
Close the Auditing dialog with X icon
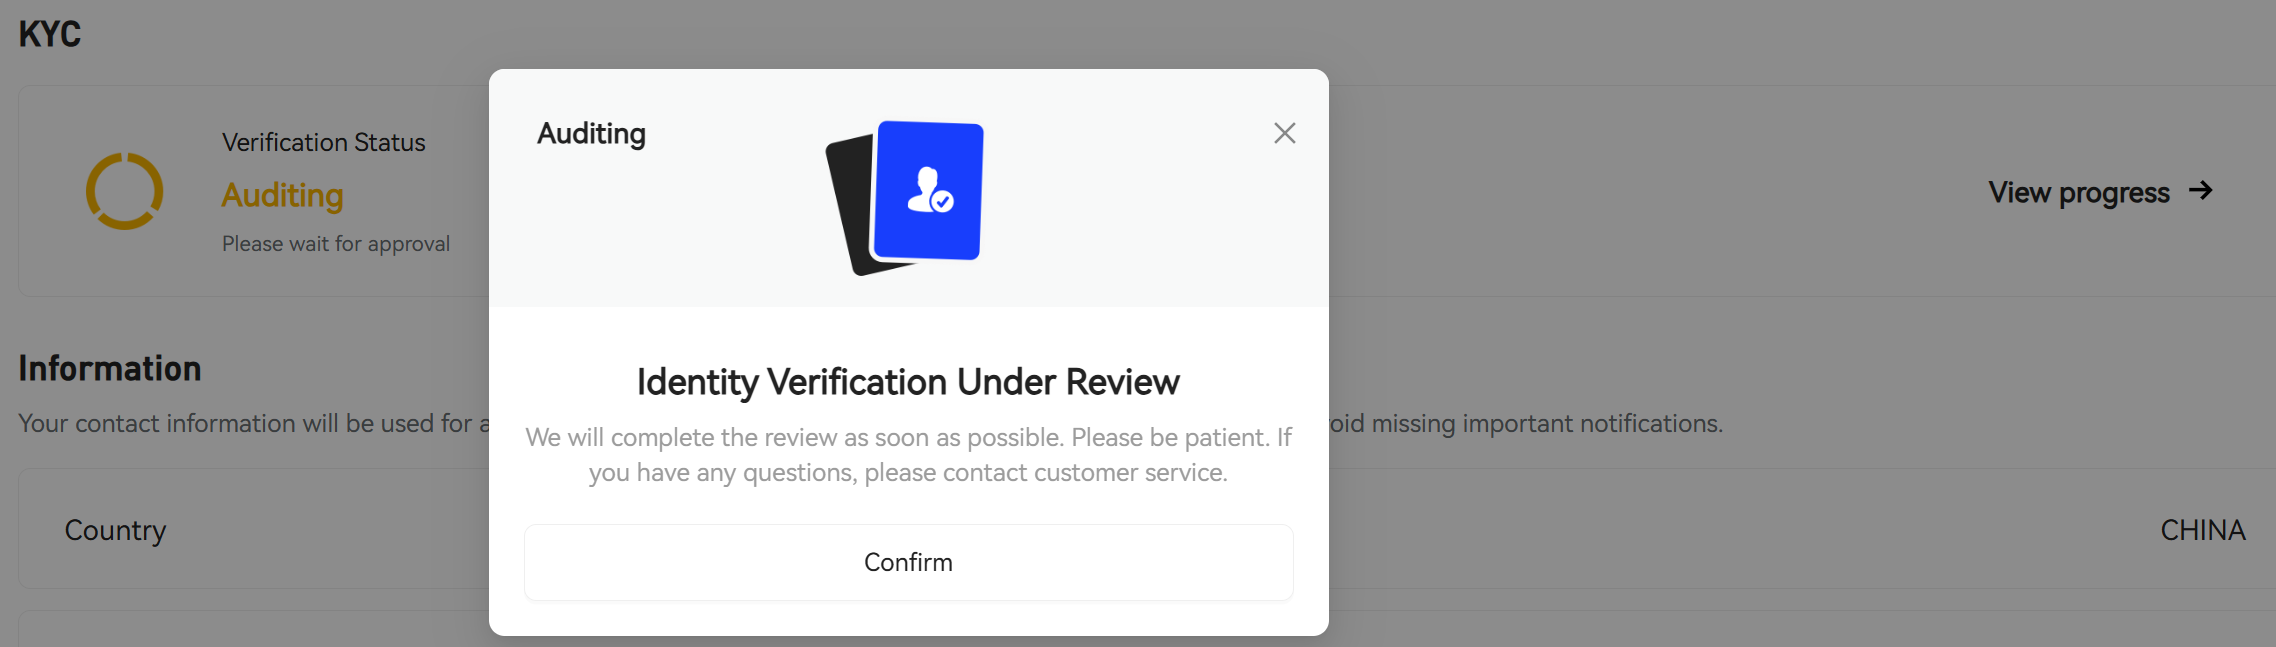(x=1284, y=133)
